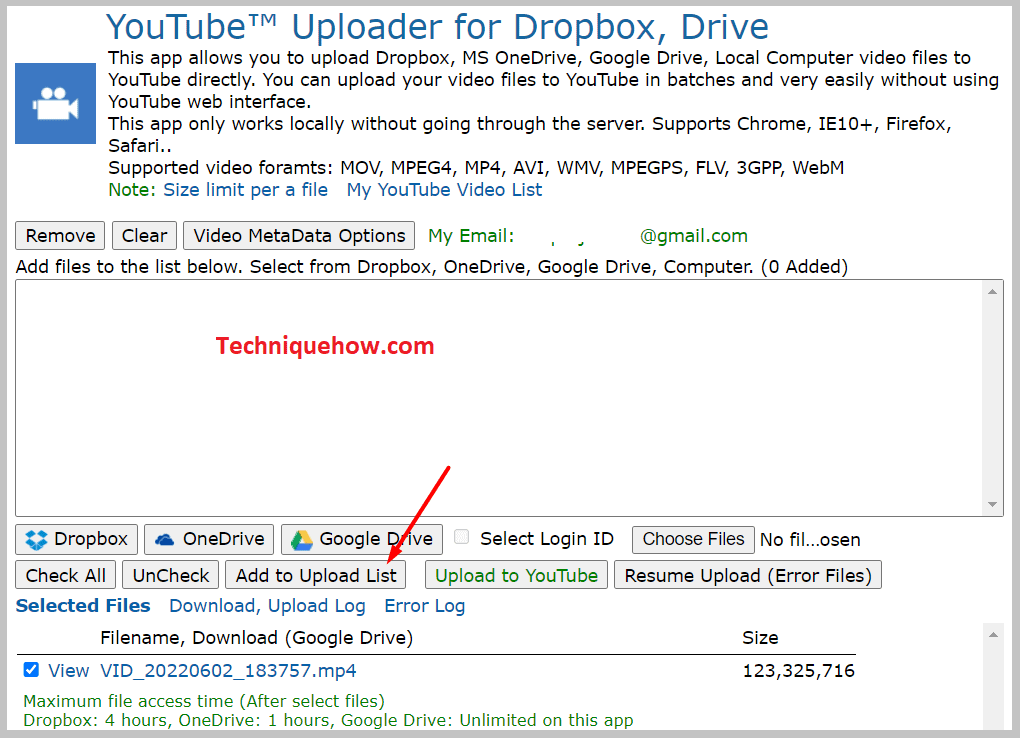Select files from Google Drive
The width and height of the screenshot is (1020, 738).
[362, 540]
